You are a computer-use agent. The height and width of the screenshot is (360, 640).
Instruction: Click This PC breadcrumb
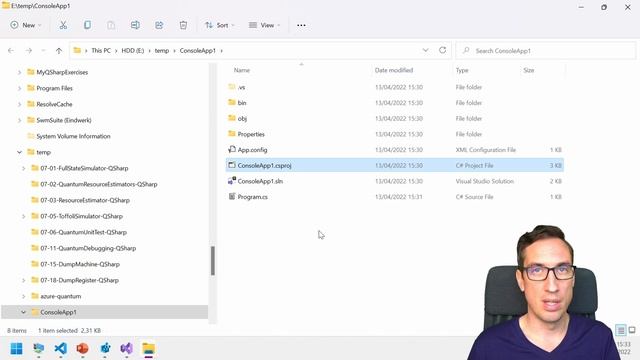(x=101, y=51)
